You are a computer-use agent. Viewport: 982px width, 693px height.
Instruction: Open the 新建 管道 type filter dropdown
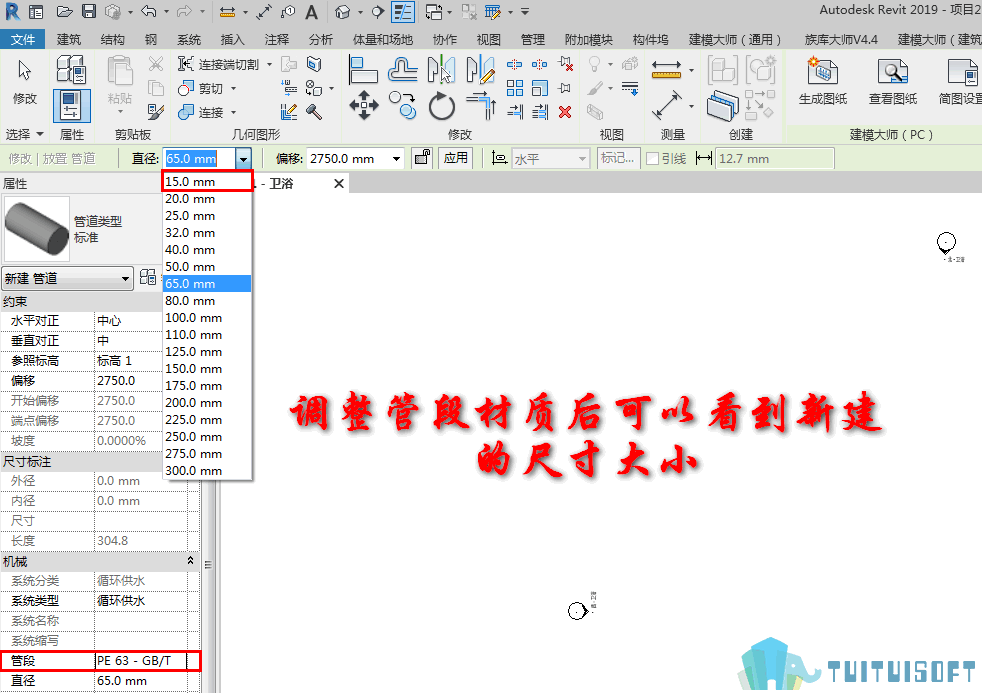67,278
